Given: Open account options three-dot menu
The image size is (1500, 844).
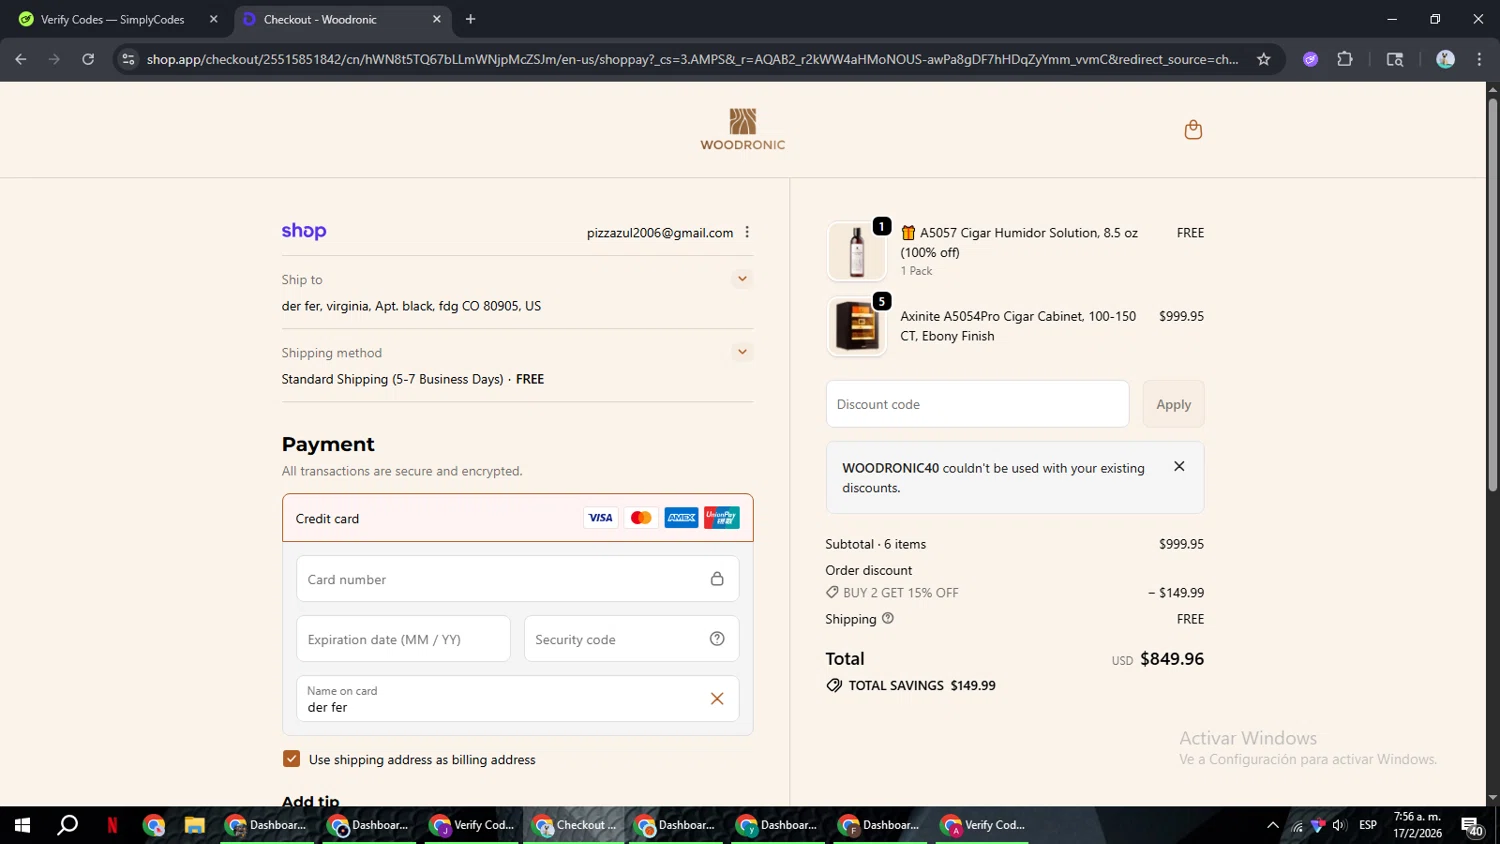Looking at the screenshot, I should [x=747, y=232].
